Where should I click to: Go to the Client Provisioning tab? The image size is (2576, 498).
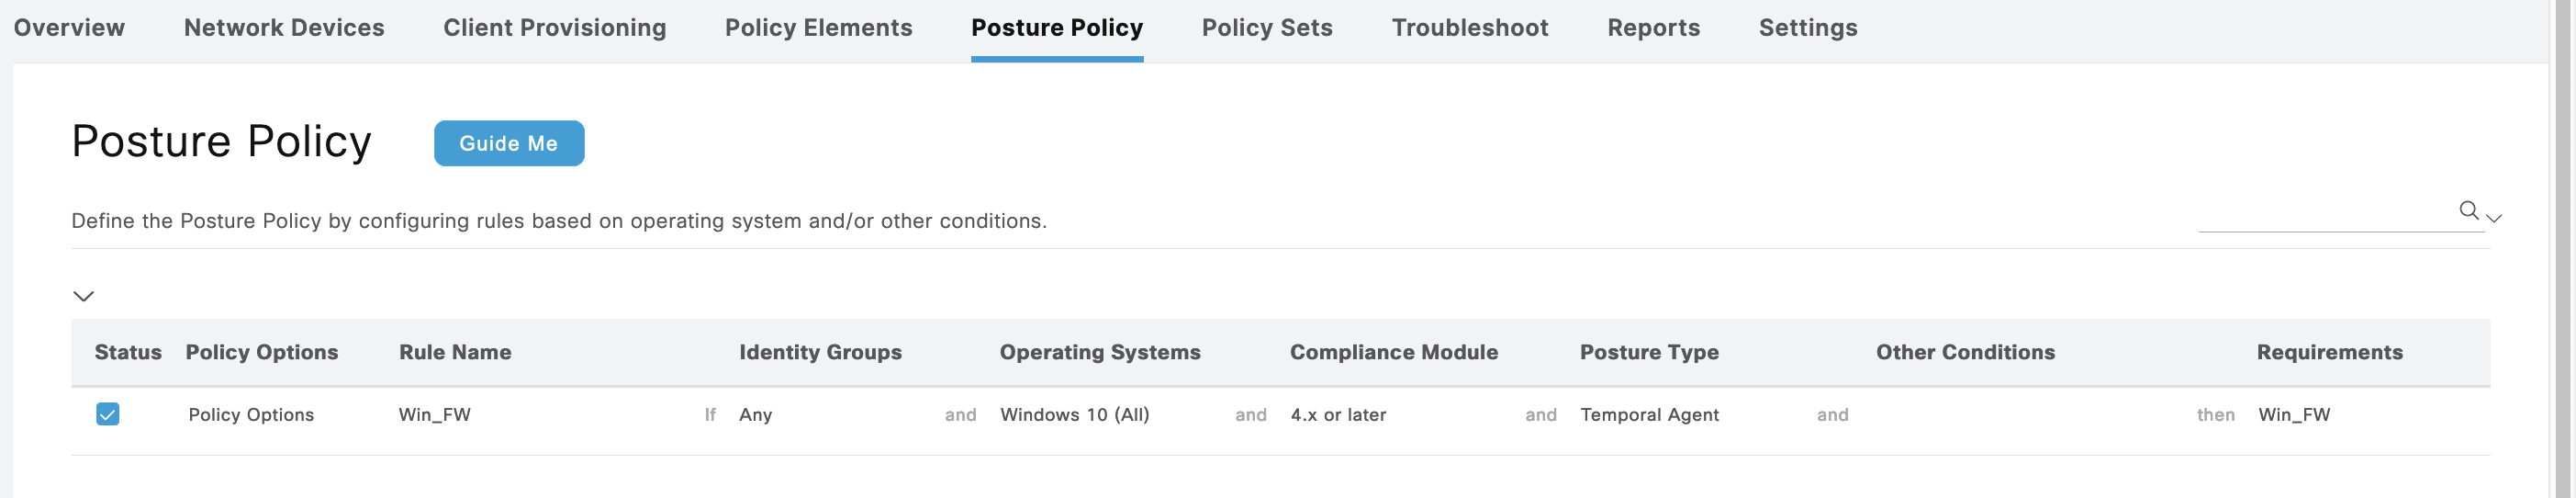(555, 28)
